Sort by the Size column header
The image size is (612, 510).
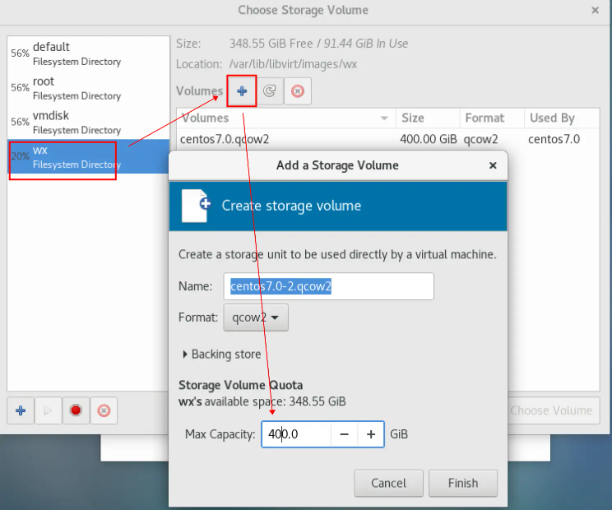427,118
